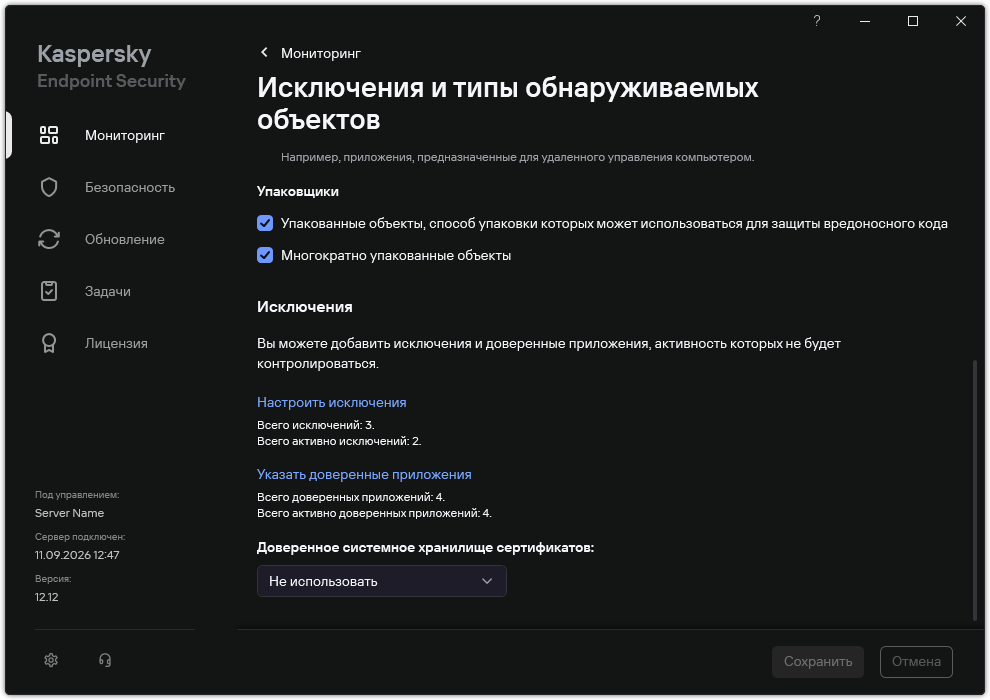Click 'Всего активно доверенных приложений: 4.' text
Image resolution: width=990 pixels, height=700 pixels.
coord(374,513)
